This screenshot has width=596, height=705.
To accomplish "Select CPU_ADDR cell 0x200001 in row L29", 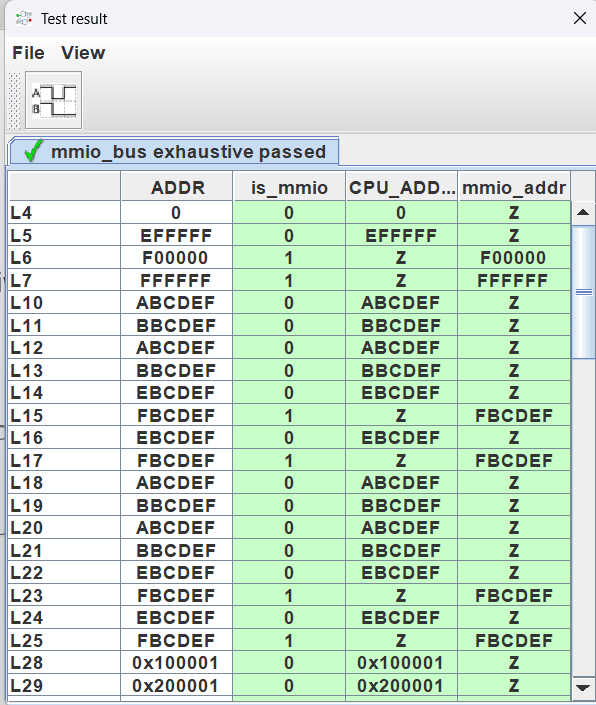I will (x=401, y=684).
